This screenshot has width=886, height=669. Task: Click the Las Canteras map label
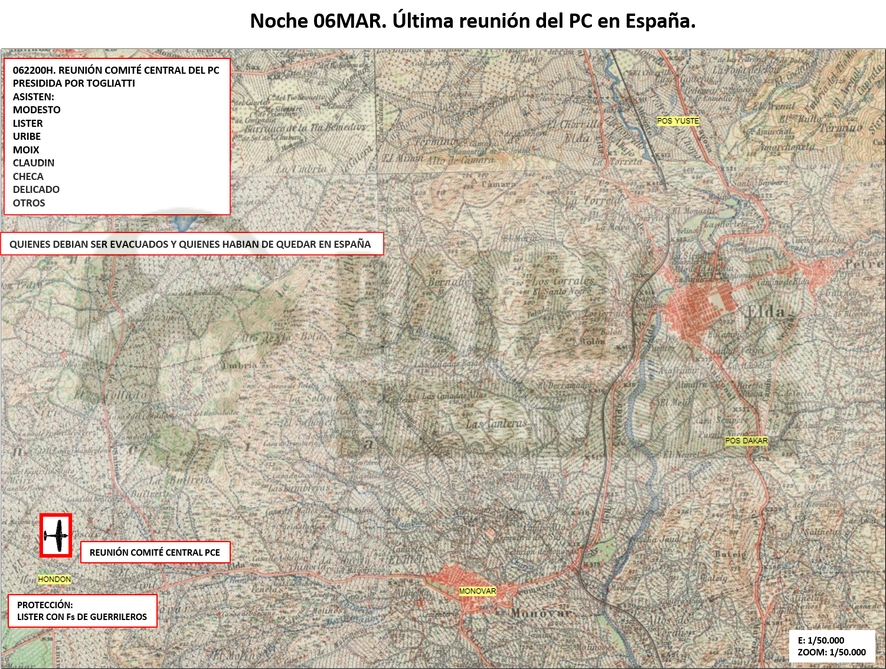(496, 423)
